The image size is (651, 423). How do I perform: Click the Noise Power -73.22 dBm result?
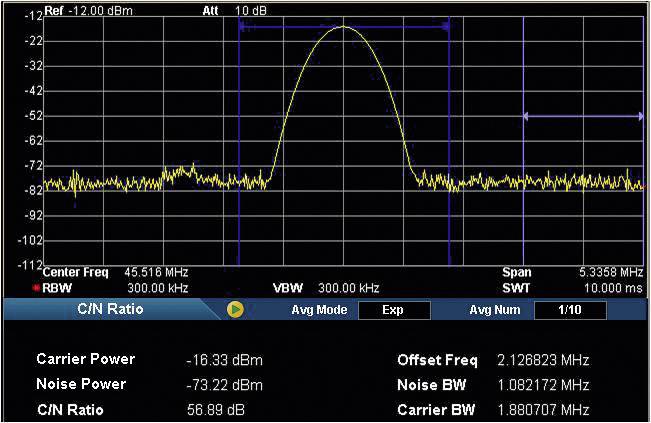[224, 385]
